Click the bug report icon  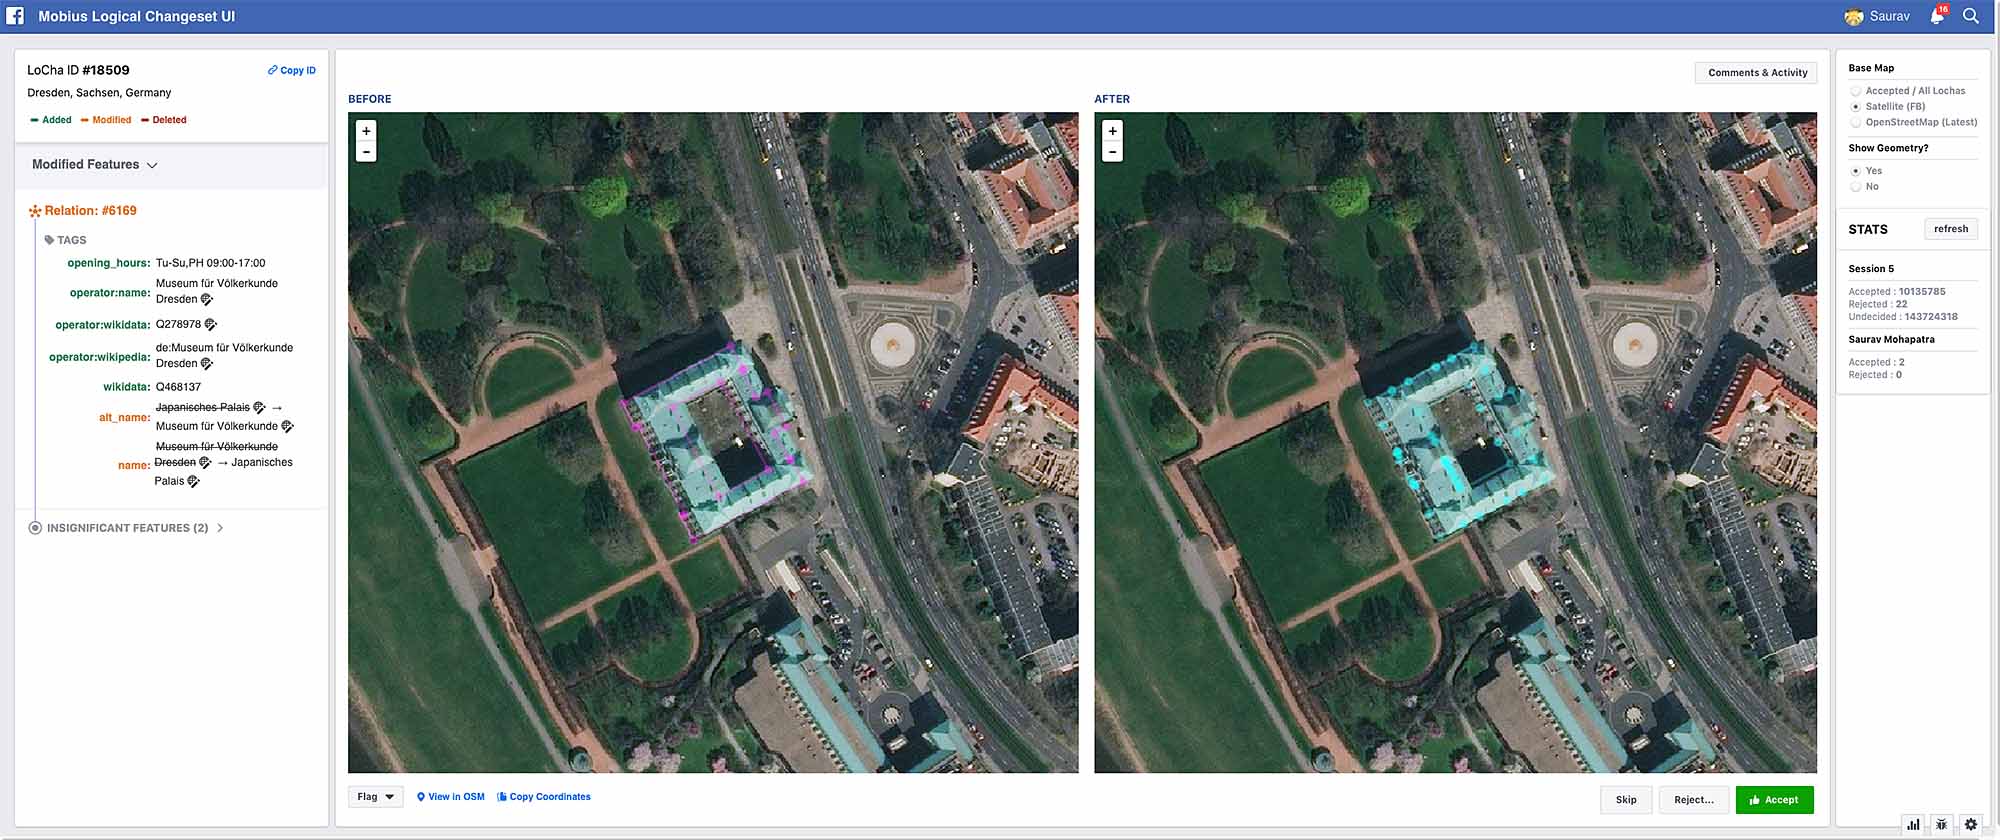coord(1941,825)
